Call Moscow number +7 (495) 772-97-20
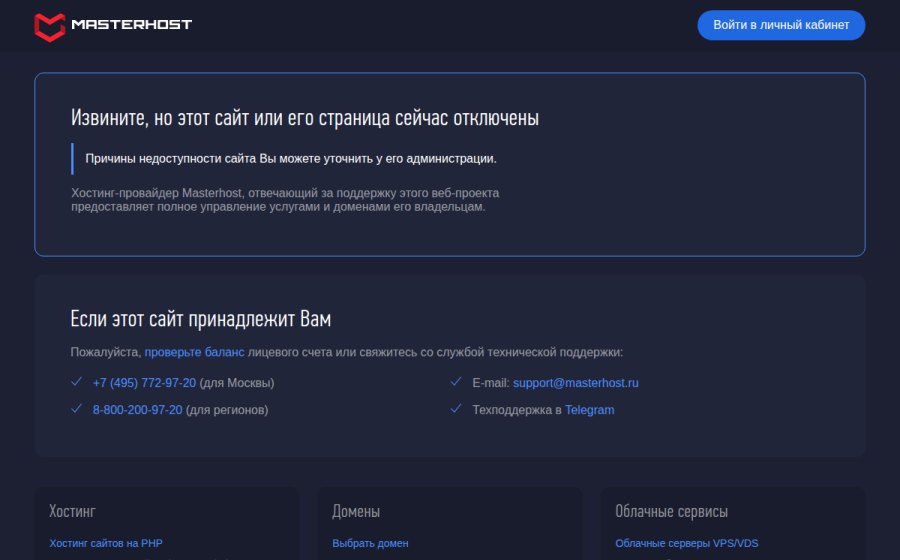900x560 pixels. click(x=144, y=383)
